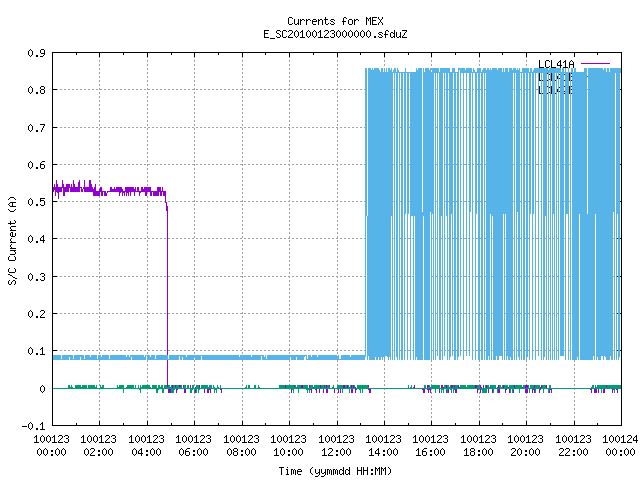Viewport: 640px width, 480px height.
Task: Click the 14:00 x-axis time label
Action: [x=383, y=452]
